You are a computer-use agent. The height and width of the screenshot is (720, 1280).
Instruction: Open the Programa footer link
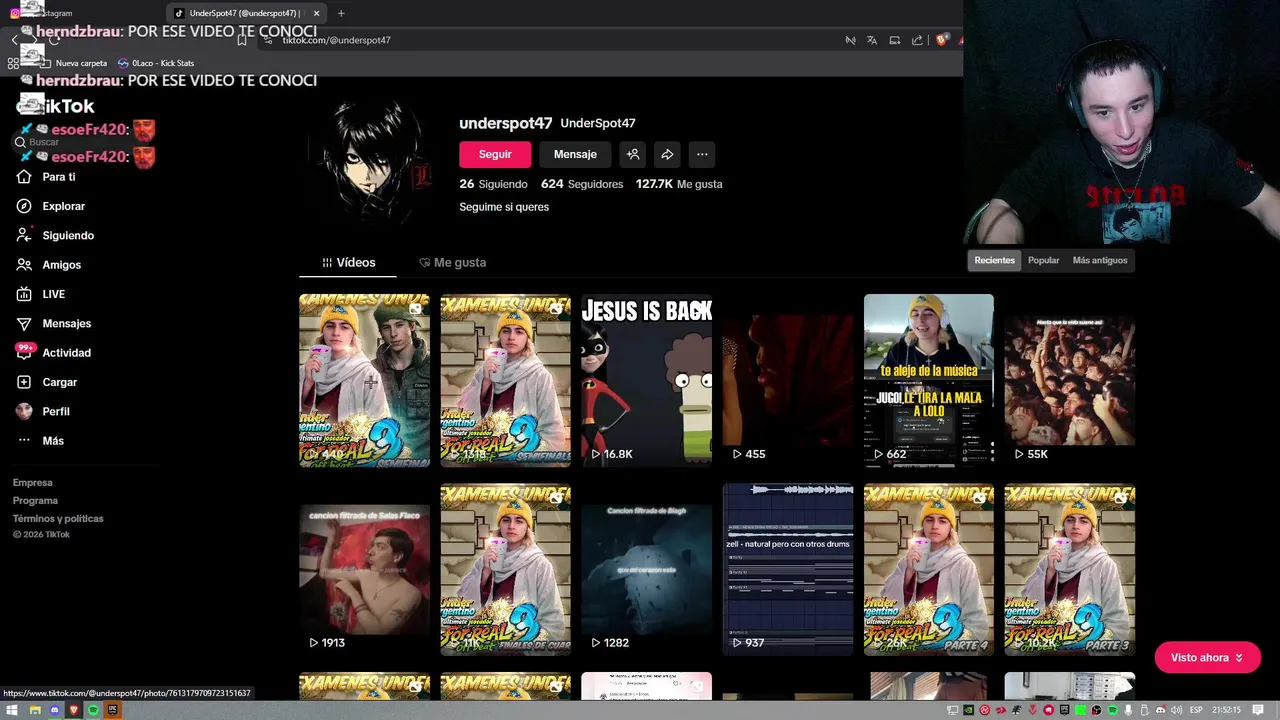coord(35,501)
